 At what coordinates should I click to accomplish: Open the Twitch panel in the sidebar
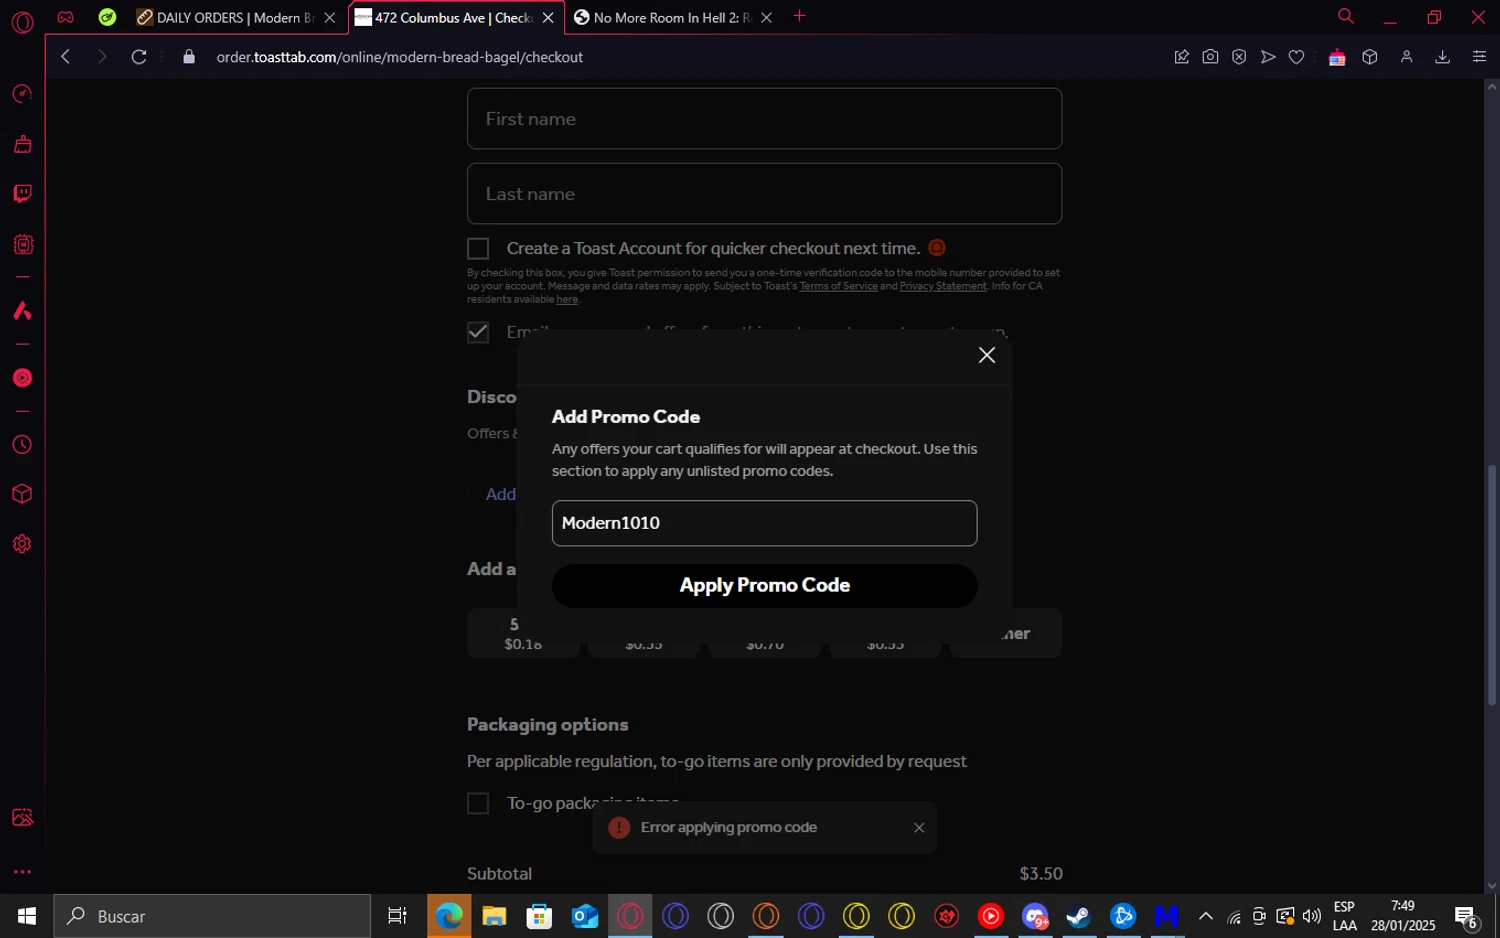[x=22, y=193]
